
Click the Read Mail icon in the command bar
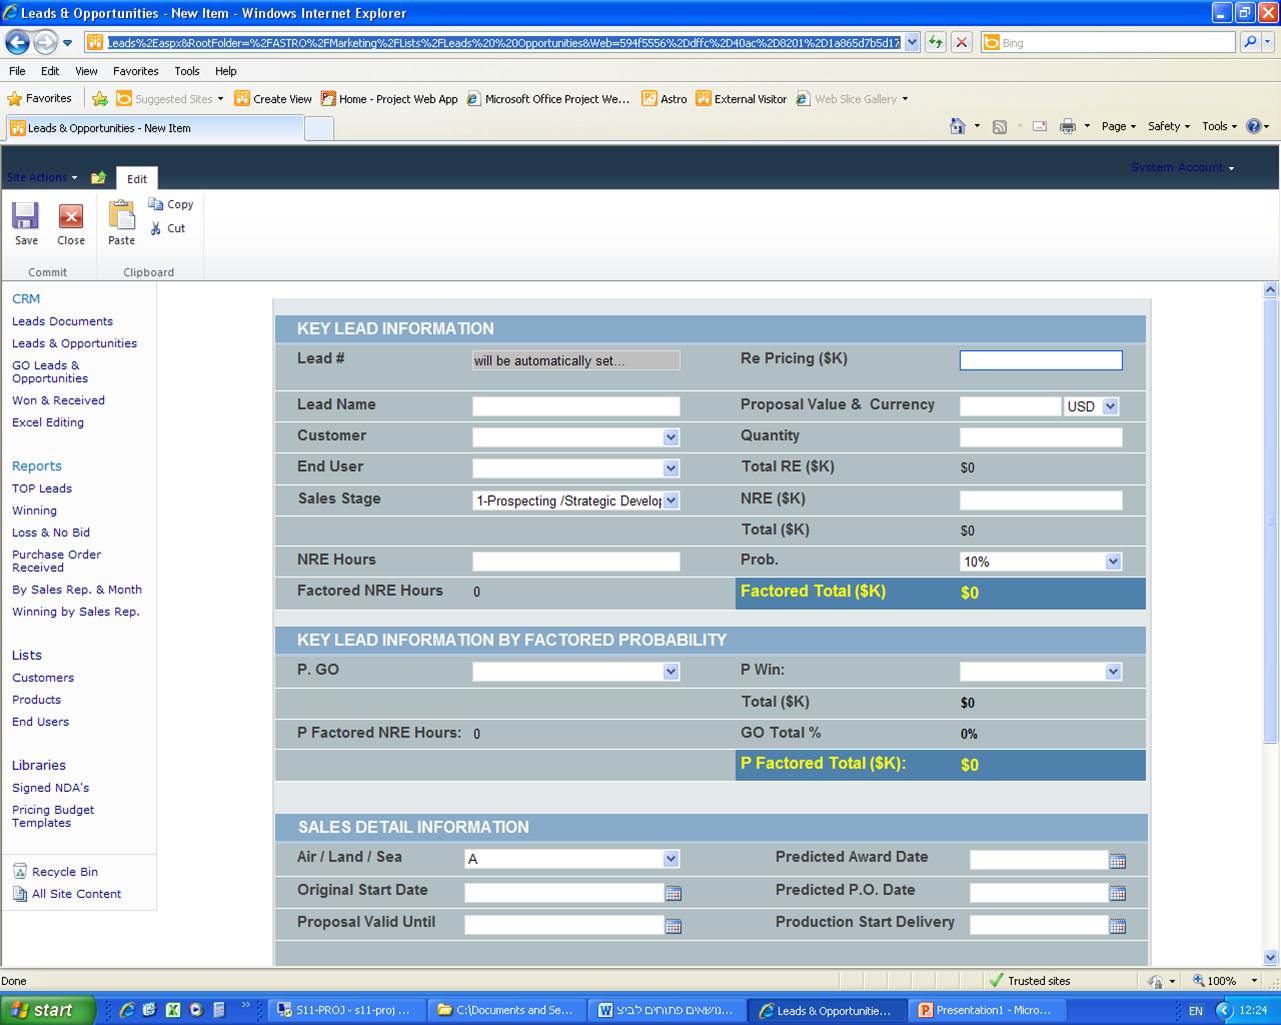(x=1040, y=126)
